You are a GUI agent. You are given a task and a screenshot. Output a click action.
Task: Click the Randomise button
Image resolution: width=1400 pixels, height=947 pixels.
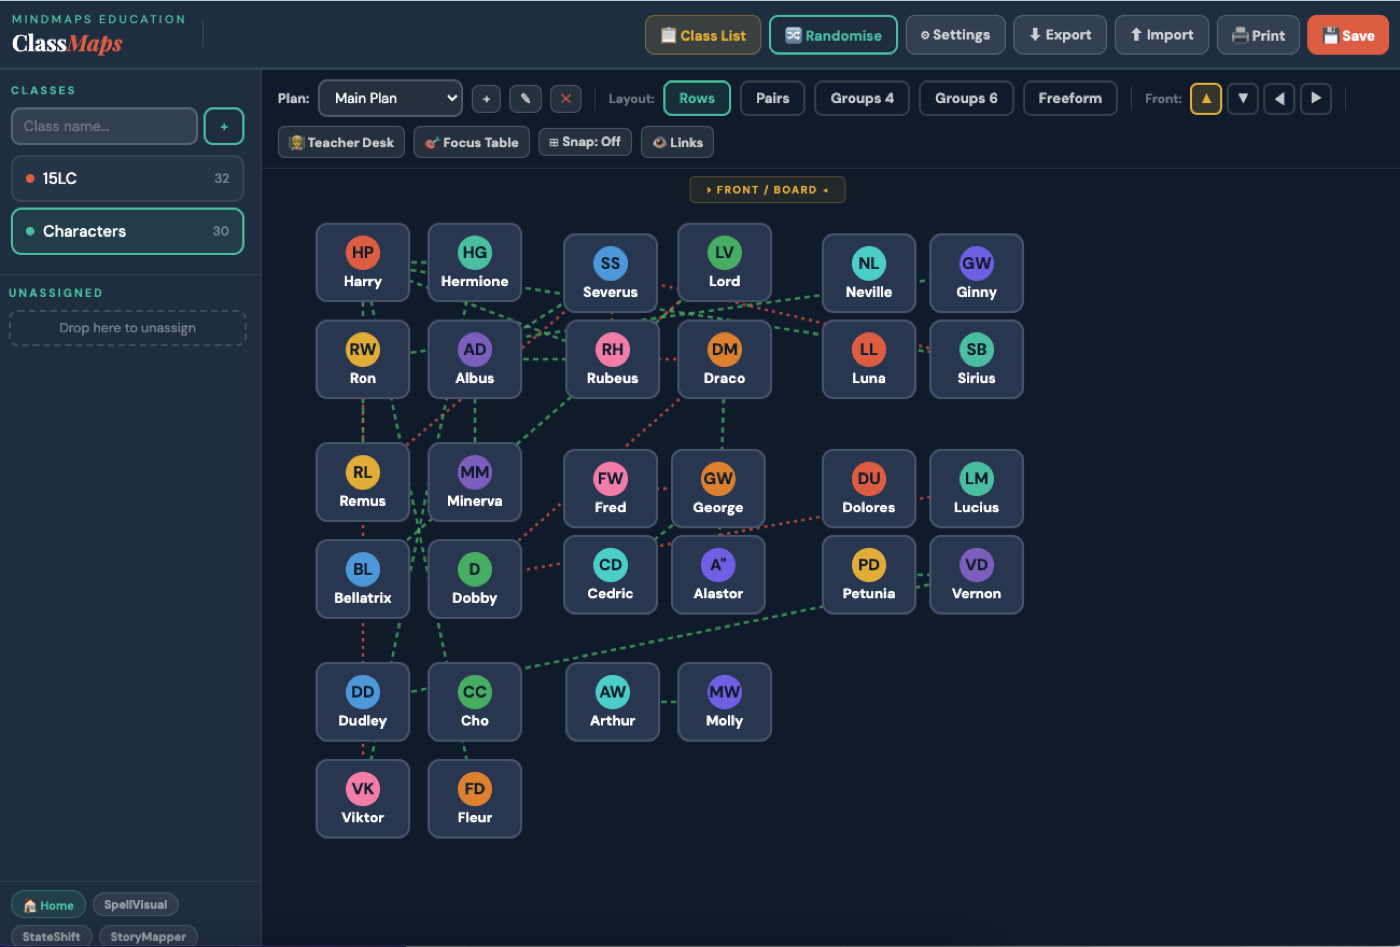(x=833, y=35)
